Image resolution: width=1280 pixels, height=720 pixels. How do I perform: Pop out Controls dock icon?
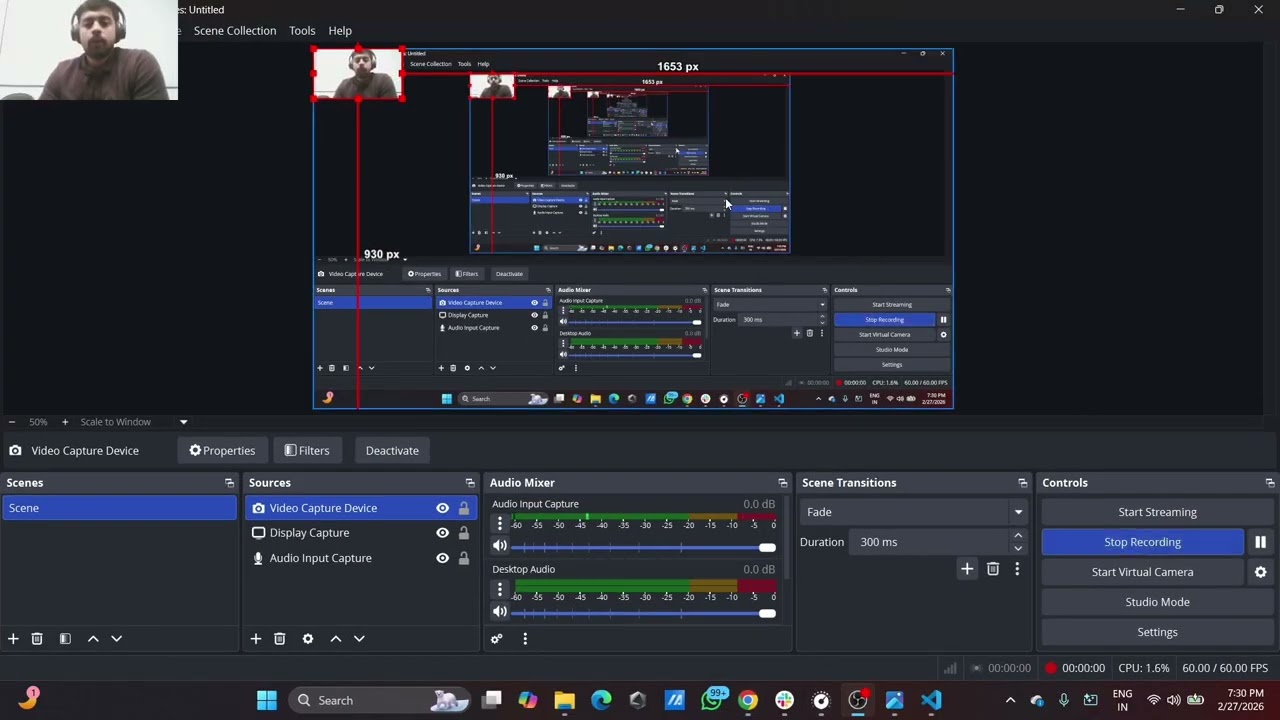1270,483
